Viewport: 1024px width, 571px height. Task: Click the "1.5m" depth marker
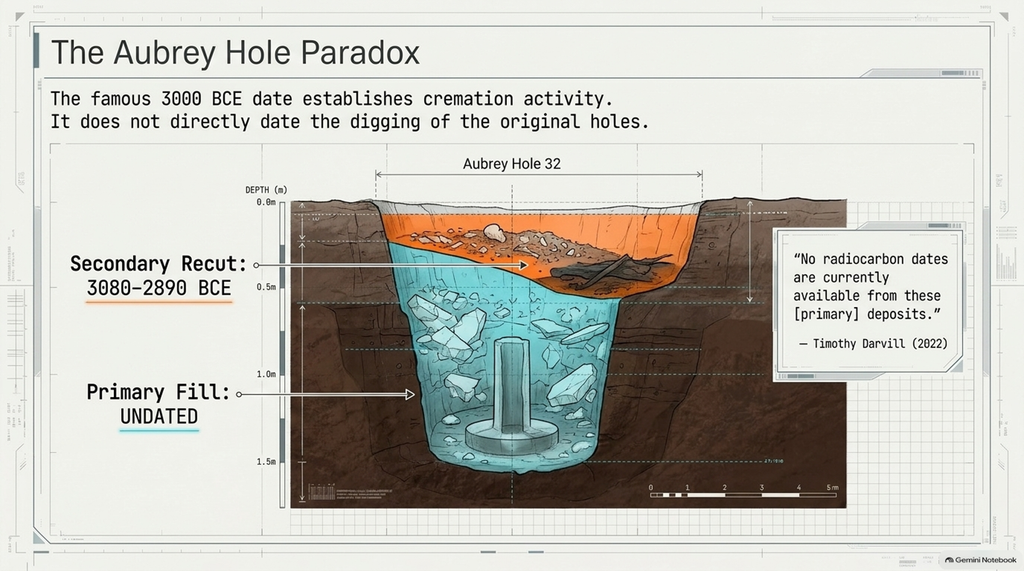pyautogui.click(x=266, y=461)
